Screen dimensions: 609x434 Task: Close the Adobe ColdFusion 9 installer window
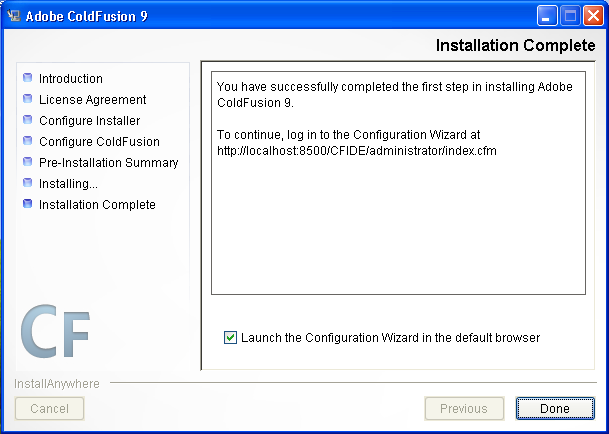pyautogui.click(x=593, y=16)
